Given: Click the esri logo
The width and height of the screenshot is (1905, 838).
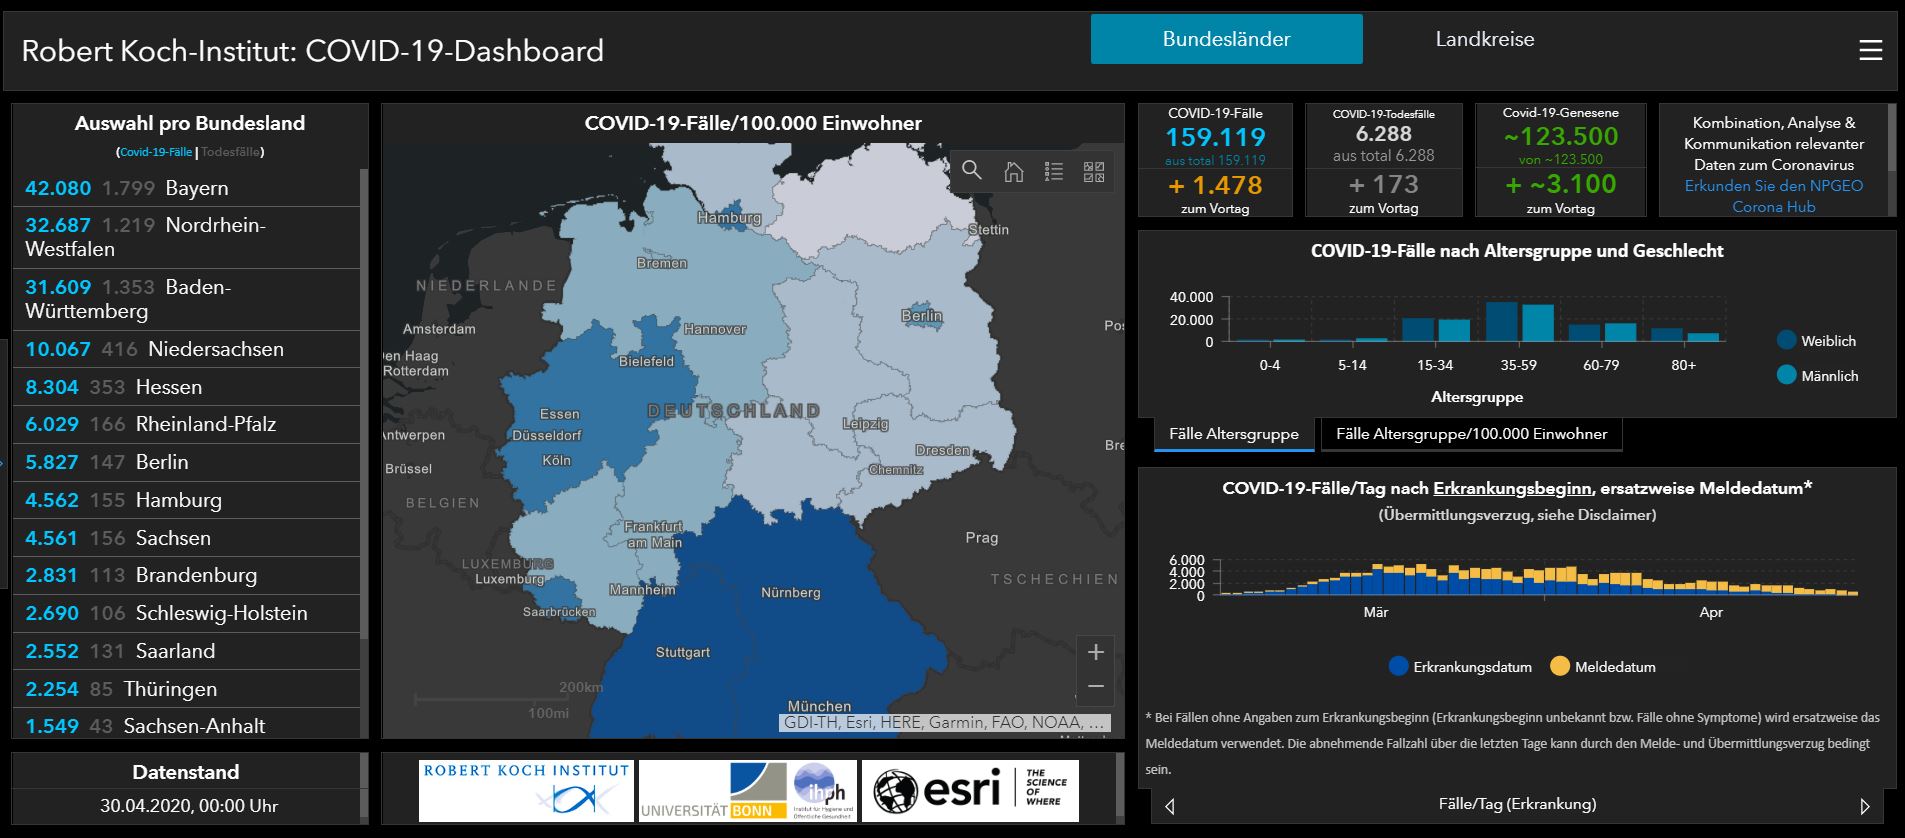Looking at the screenshot, I should 970,791.
